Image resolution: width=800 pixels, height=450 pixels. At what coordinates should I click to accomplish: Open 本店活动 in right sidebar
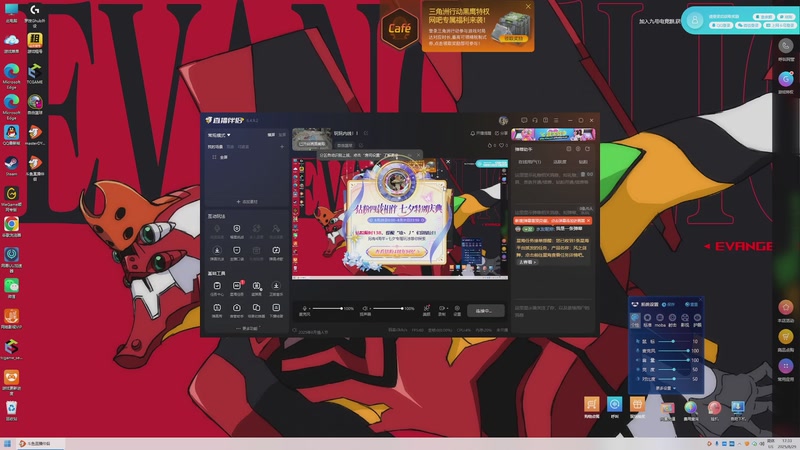pos(786,310)
